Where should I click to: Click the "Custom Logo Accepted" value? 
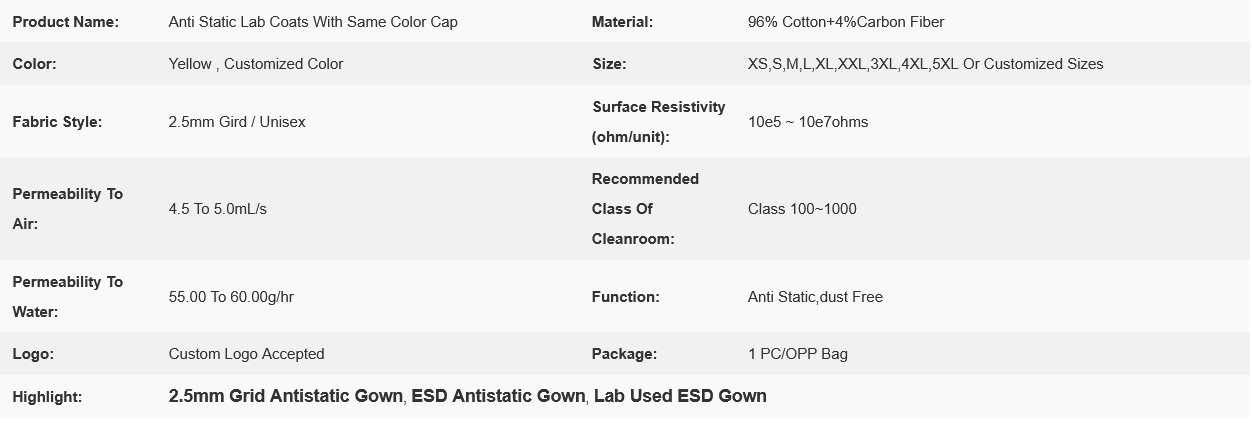click(x=246, y=354)
